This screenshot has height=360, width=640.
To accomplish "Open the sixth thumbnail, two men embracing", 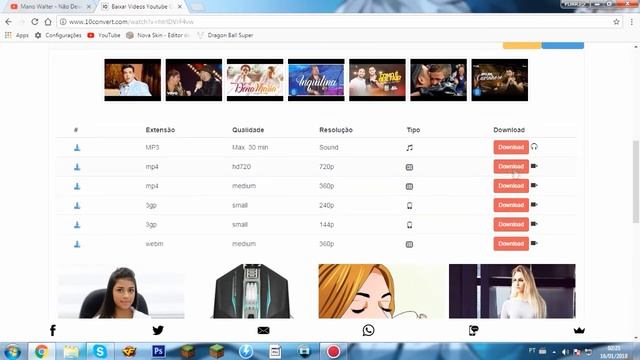I will pos(439,80).
